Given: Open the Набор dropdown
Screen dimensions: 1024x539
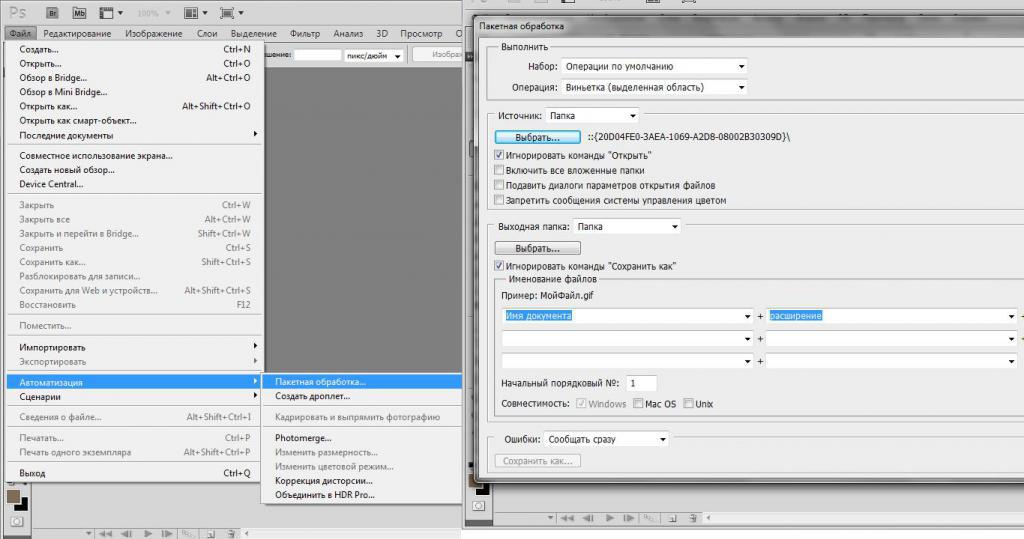Looking at the screenshot, I should tap(654, 66).
